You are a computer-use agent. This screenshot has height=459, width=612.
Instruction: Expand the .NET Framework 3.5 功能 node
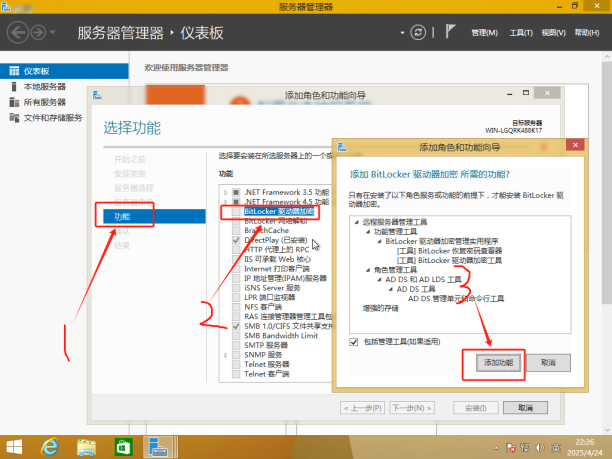[x=226, y=192]
